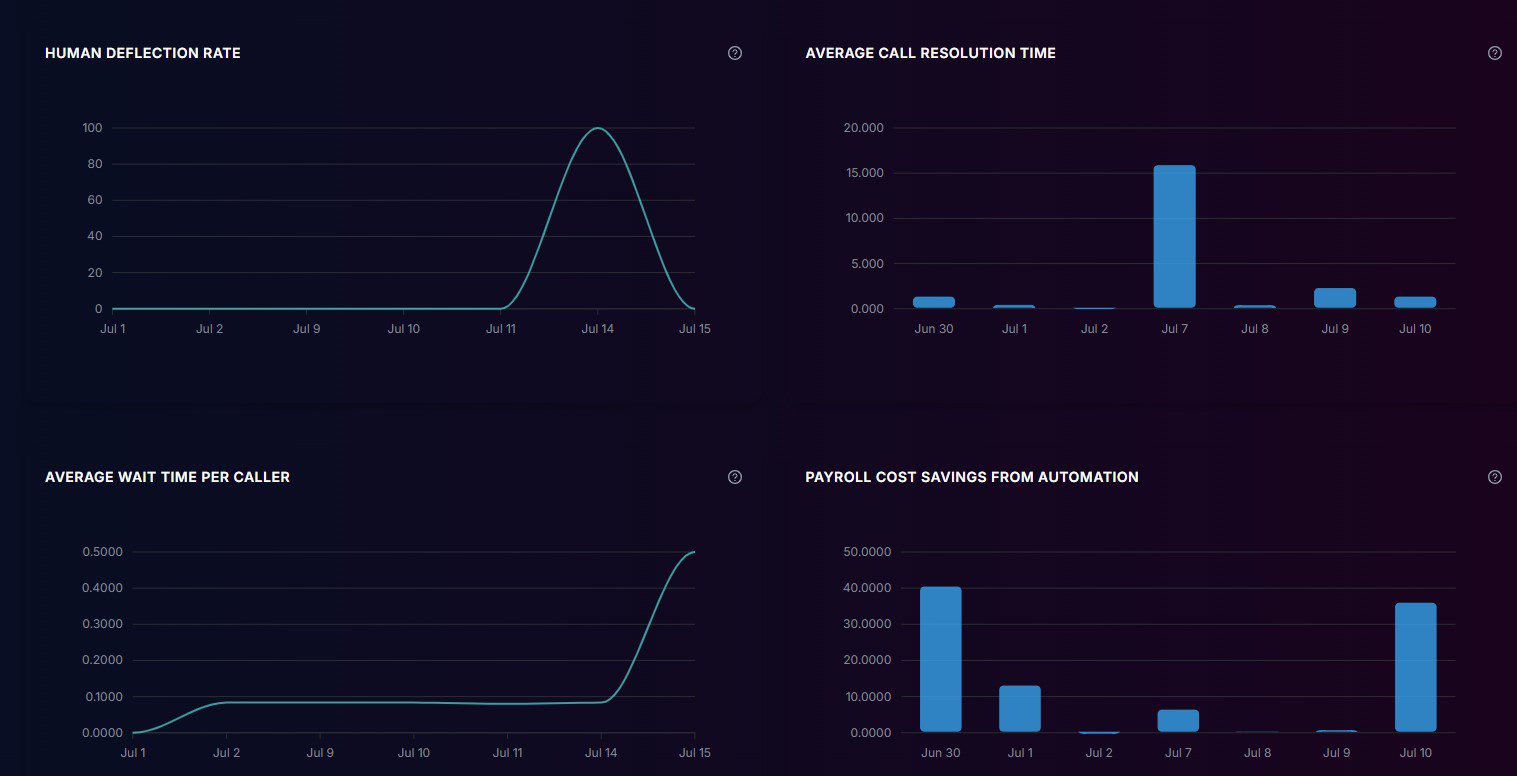Click the Human Deflection Rate title
Viewport: 1517px width, 776px height.
pyautogui.click(x=143, y=53)
